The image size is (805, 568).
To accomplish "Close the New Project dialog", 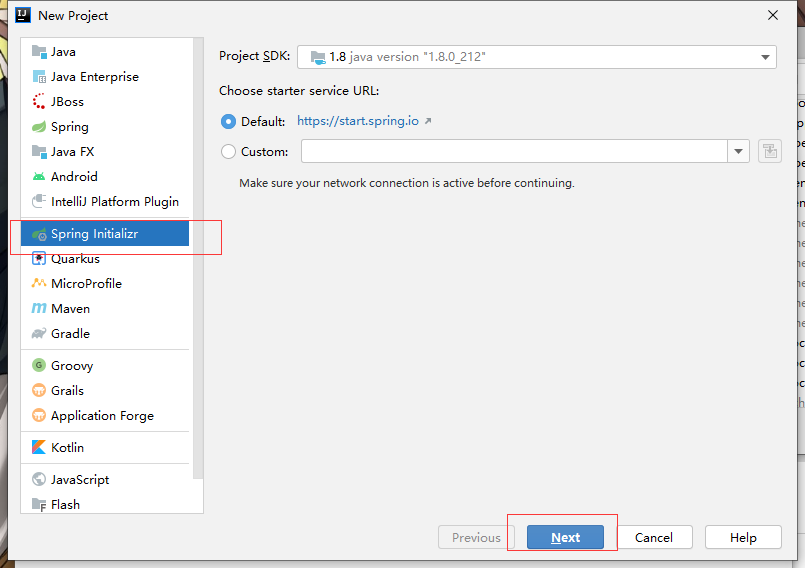I will (x=773, y=15).
